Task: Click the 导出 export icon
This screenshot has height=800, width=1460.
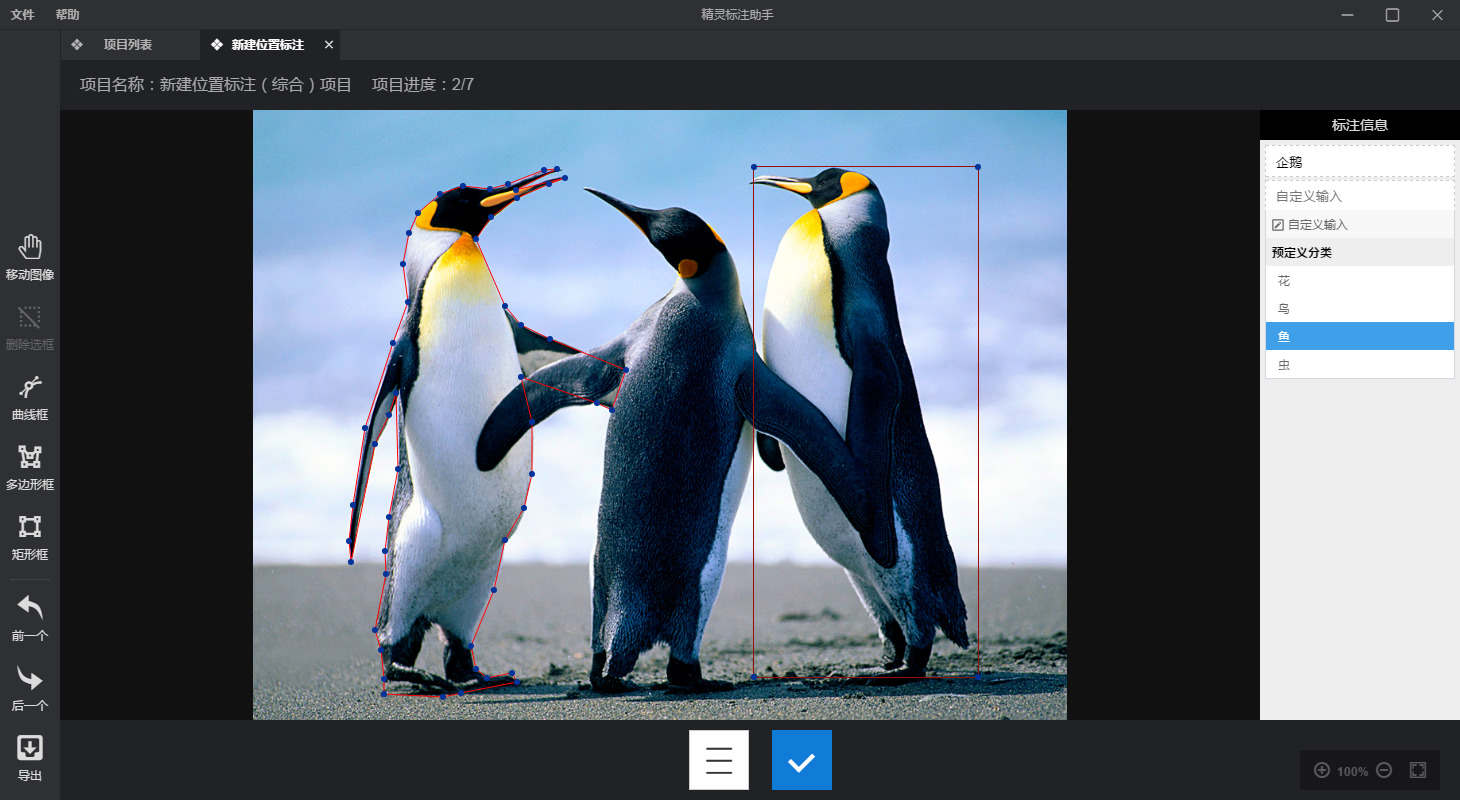Action: [30, 757]
